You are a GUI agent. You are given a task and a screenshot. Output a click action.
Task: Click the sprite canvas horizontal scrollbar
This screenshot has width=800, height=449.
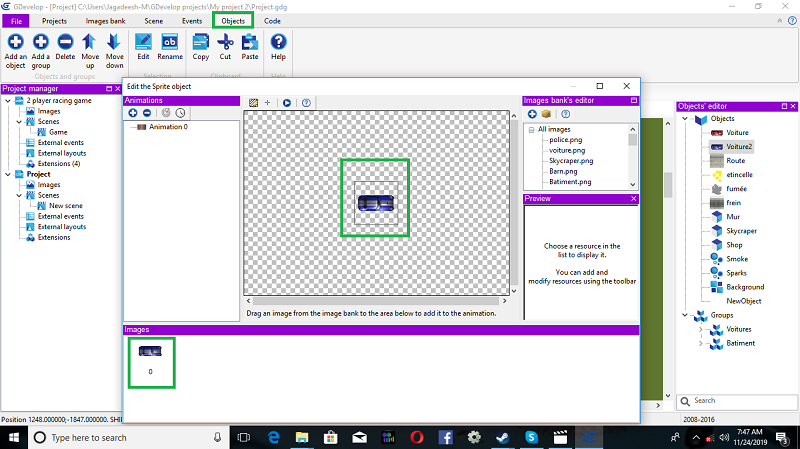click(376, 301)
